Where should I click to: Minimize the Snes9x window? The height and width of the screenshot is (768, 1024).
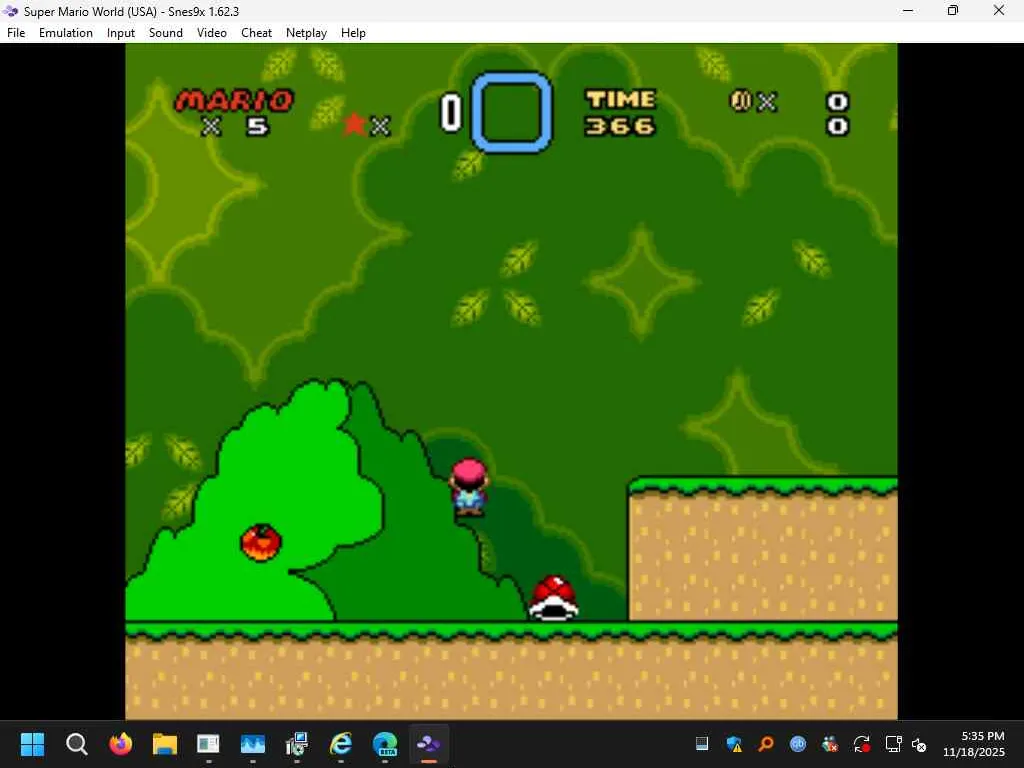(908, 10)
